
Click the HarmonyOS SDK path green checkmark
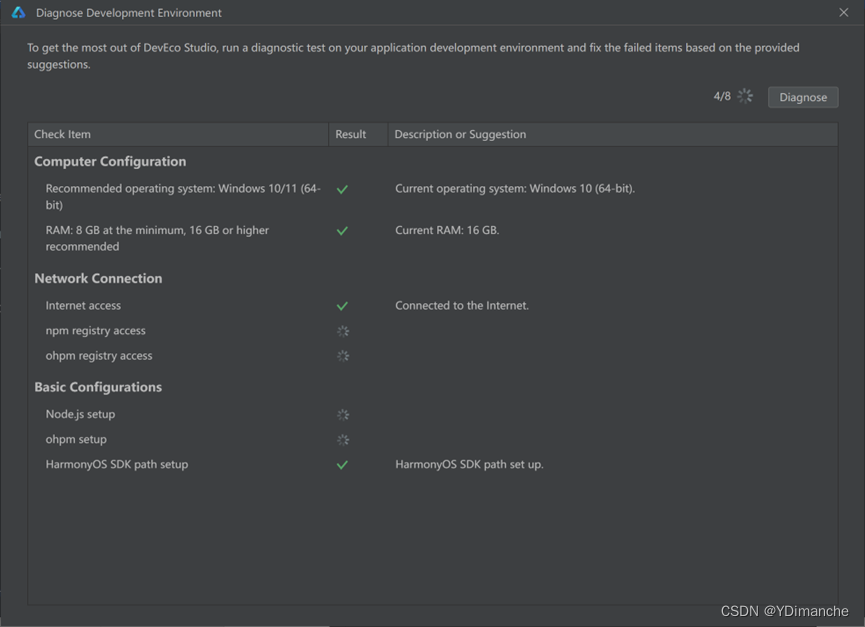point(342,465)
